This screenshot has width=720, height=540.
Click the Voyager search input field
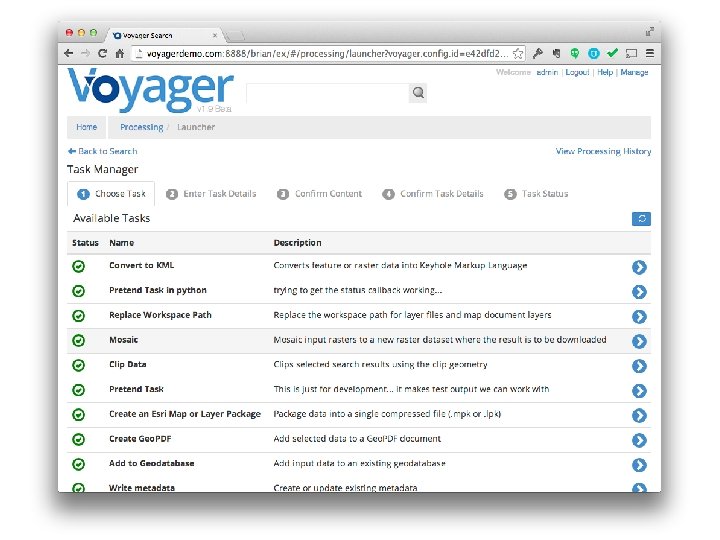point(327,93)
